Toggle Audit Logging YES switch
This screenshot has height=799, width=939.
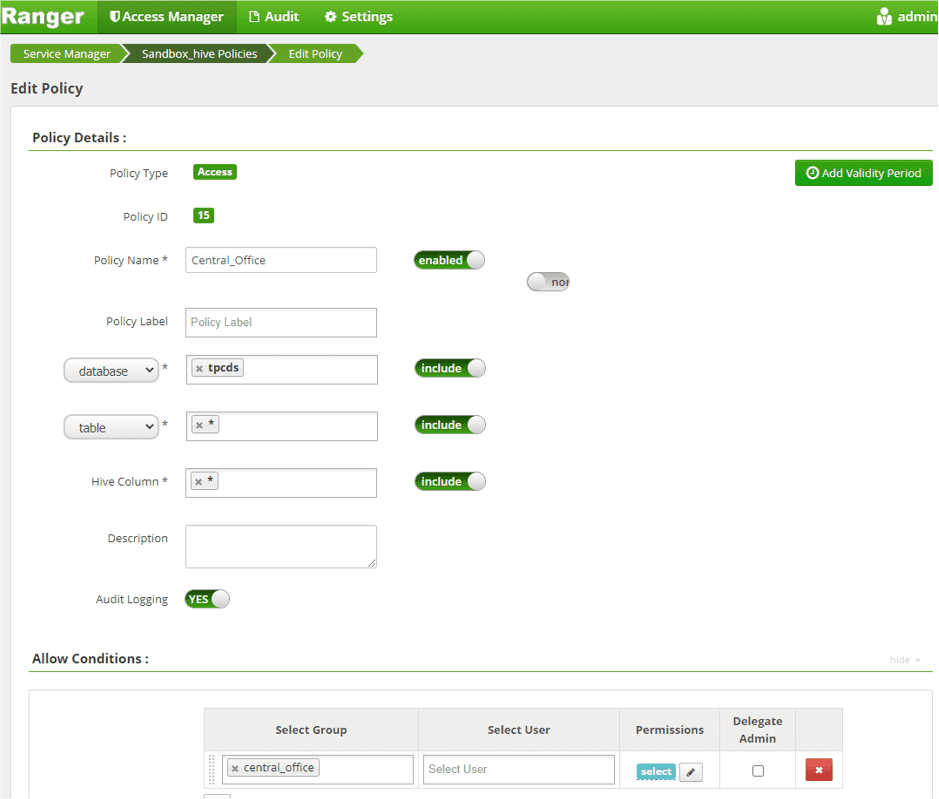coord(207,599)
